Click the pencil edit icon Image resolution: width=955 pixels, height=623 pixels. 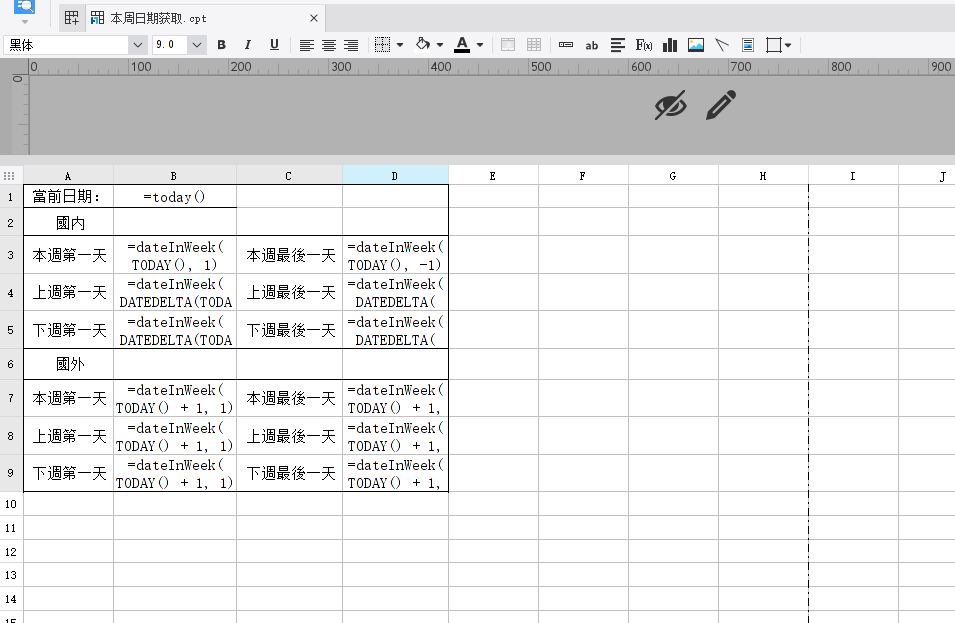721,105
